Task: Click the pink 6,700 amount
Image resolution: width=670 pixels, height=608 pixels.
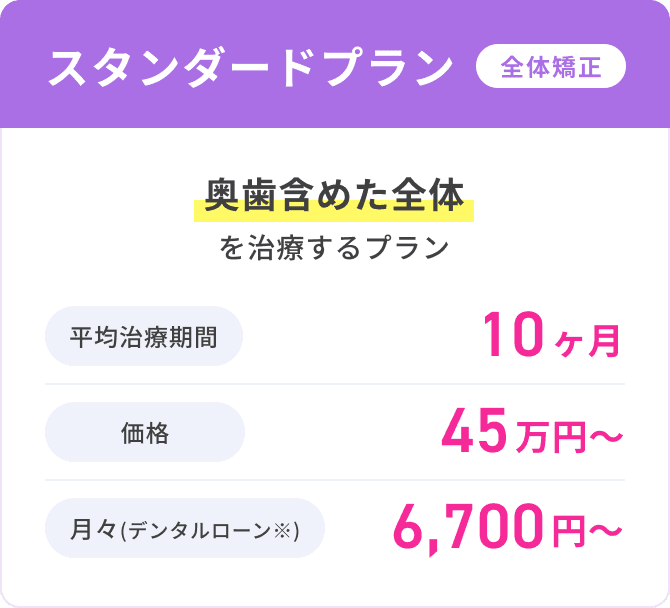Action: tap(468, 528)
